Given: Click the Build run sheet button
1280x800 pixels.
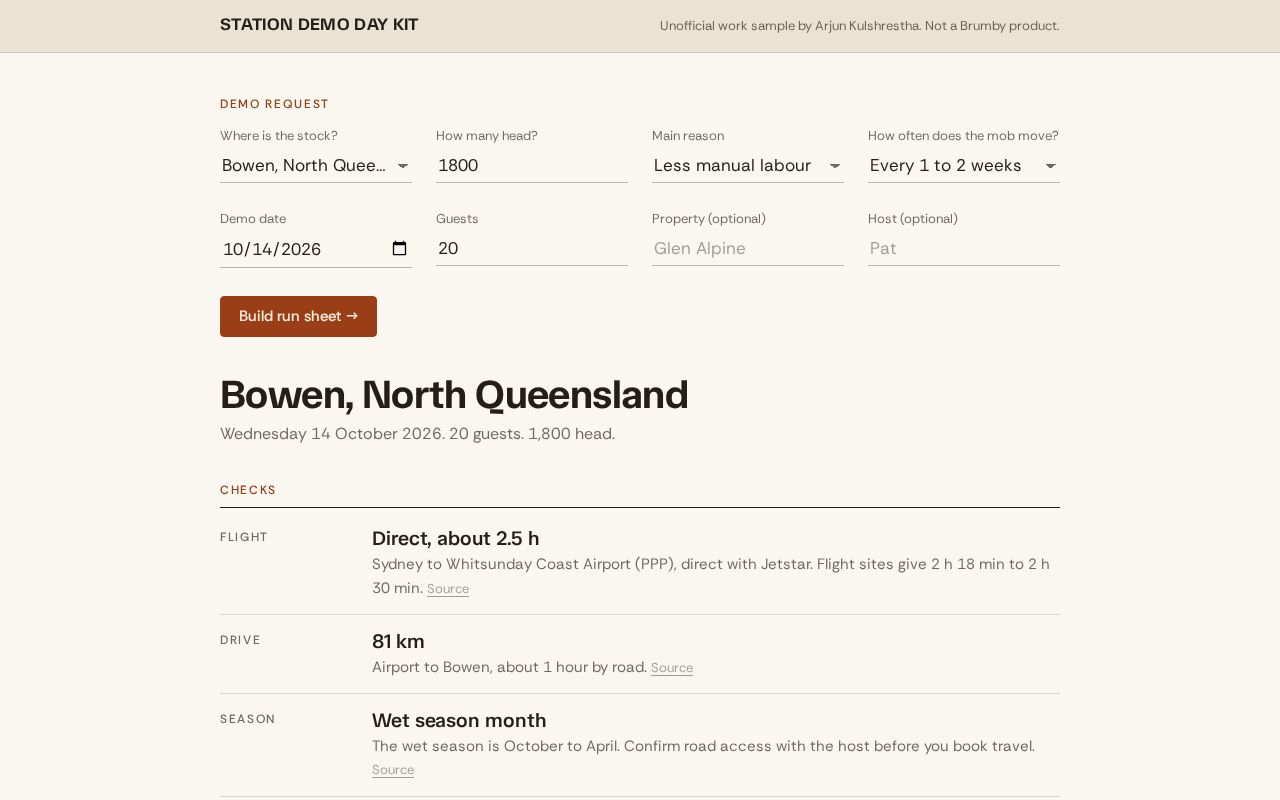Looking at the screenshot, I should (x=298, y=316).
